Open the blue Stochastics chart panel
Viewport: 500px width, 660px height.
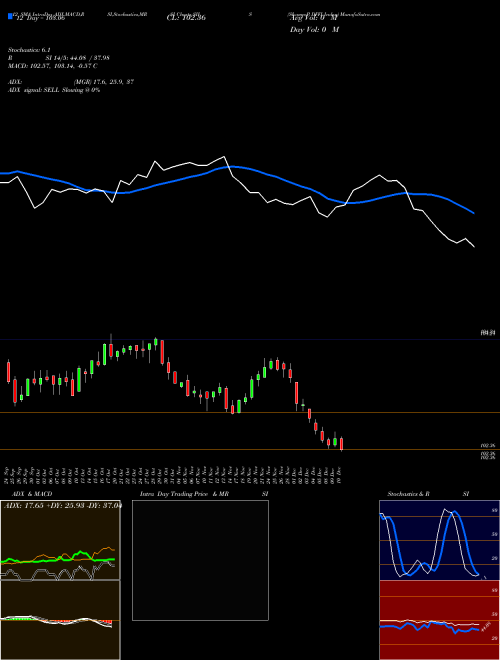click(439, 540)
